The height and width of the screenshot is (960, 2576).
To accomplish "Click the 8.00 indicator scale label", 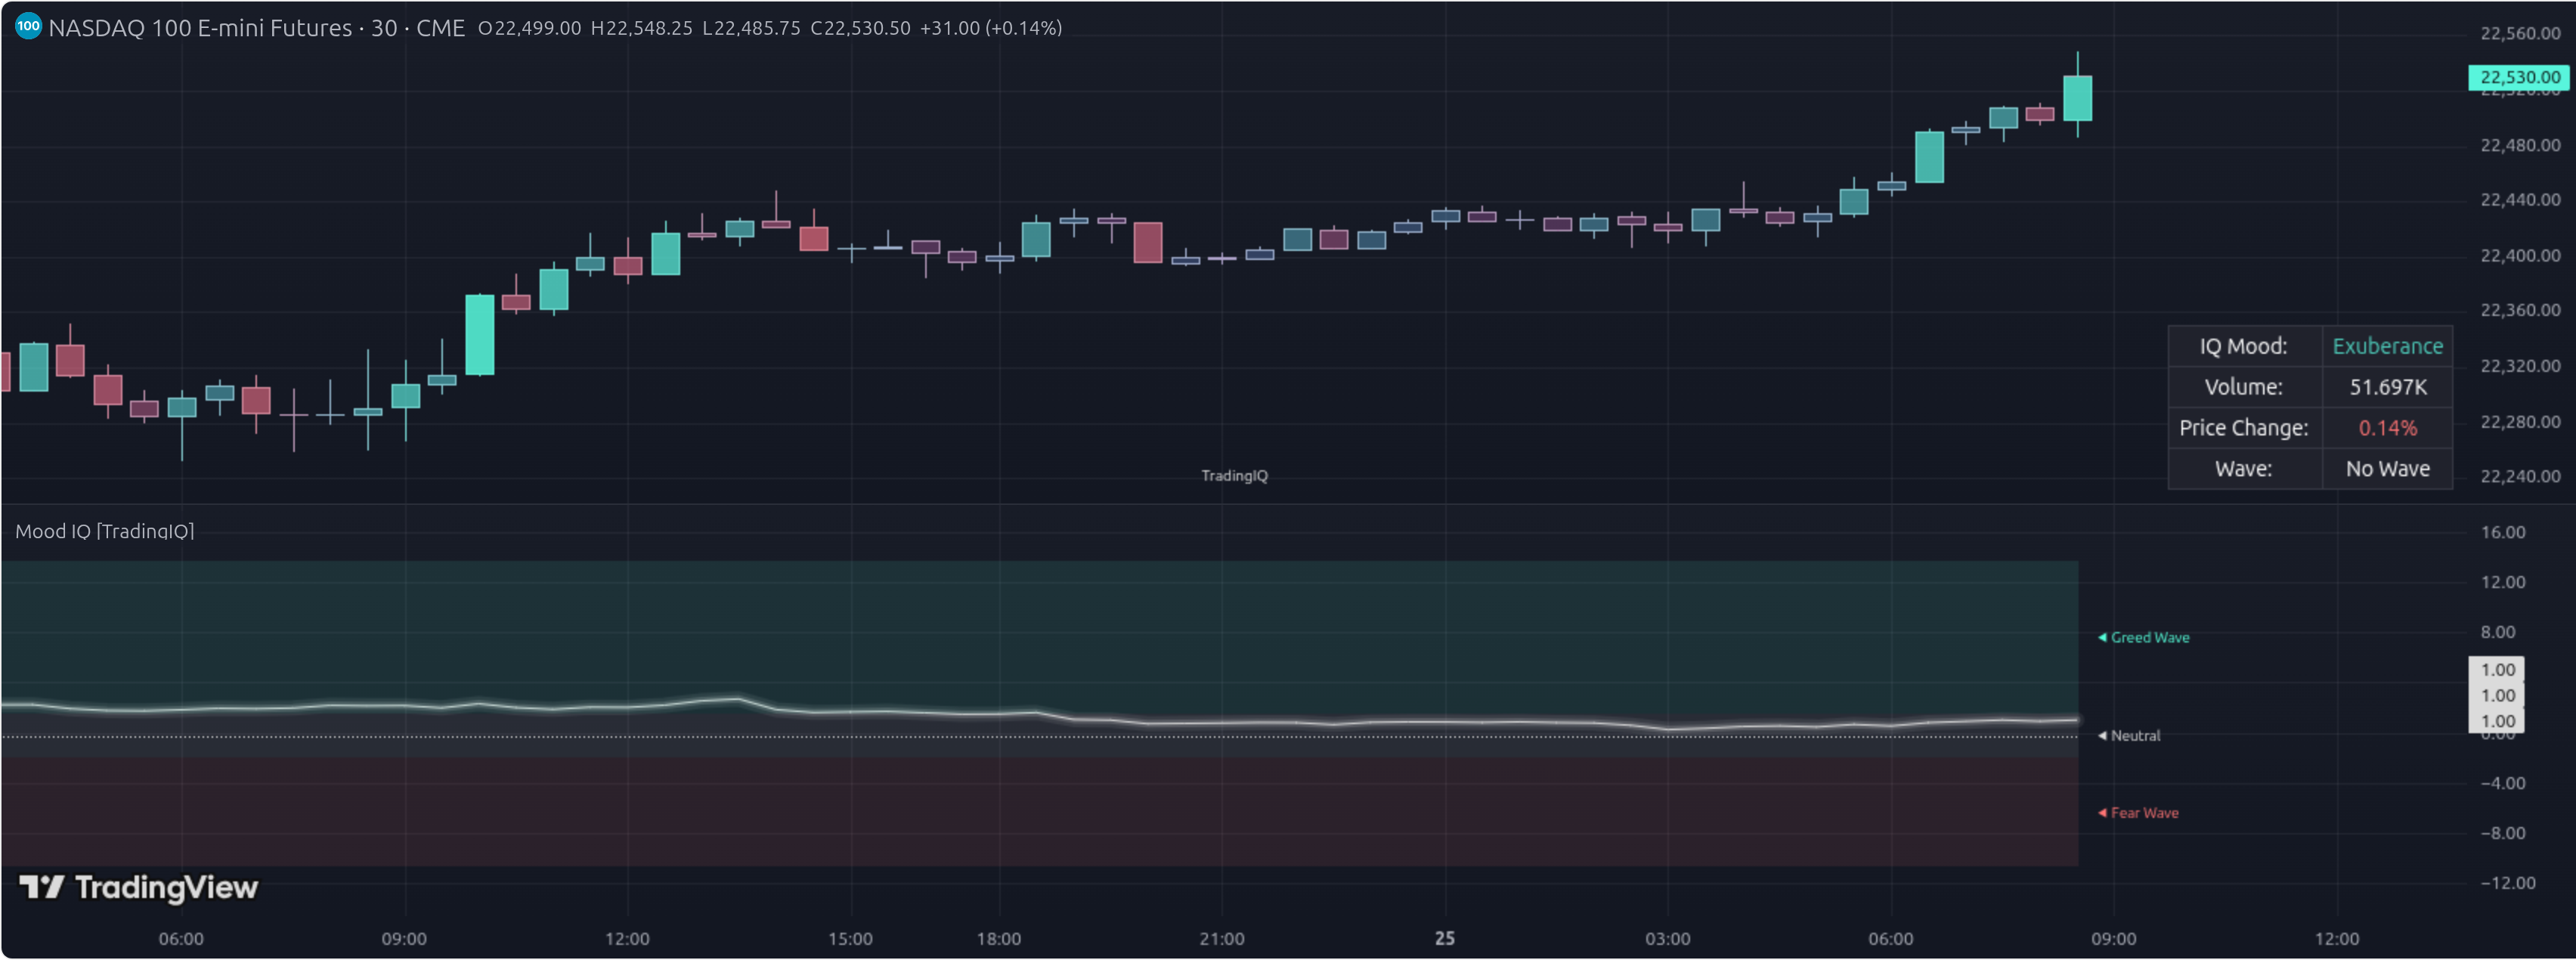I will click(2497, 632).
